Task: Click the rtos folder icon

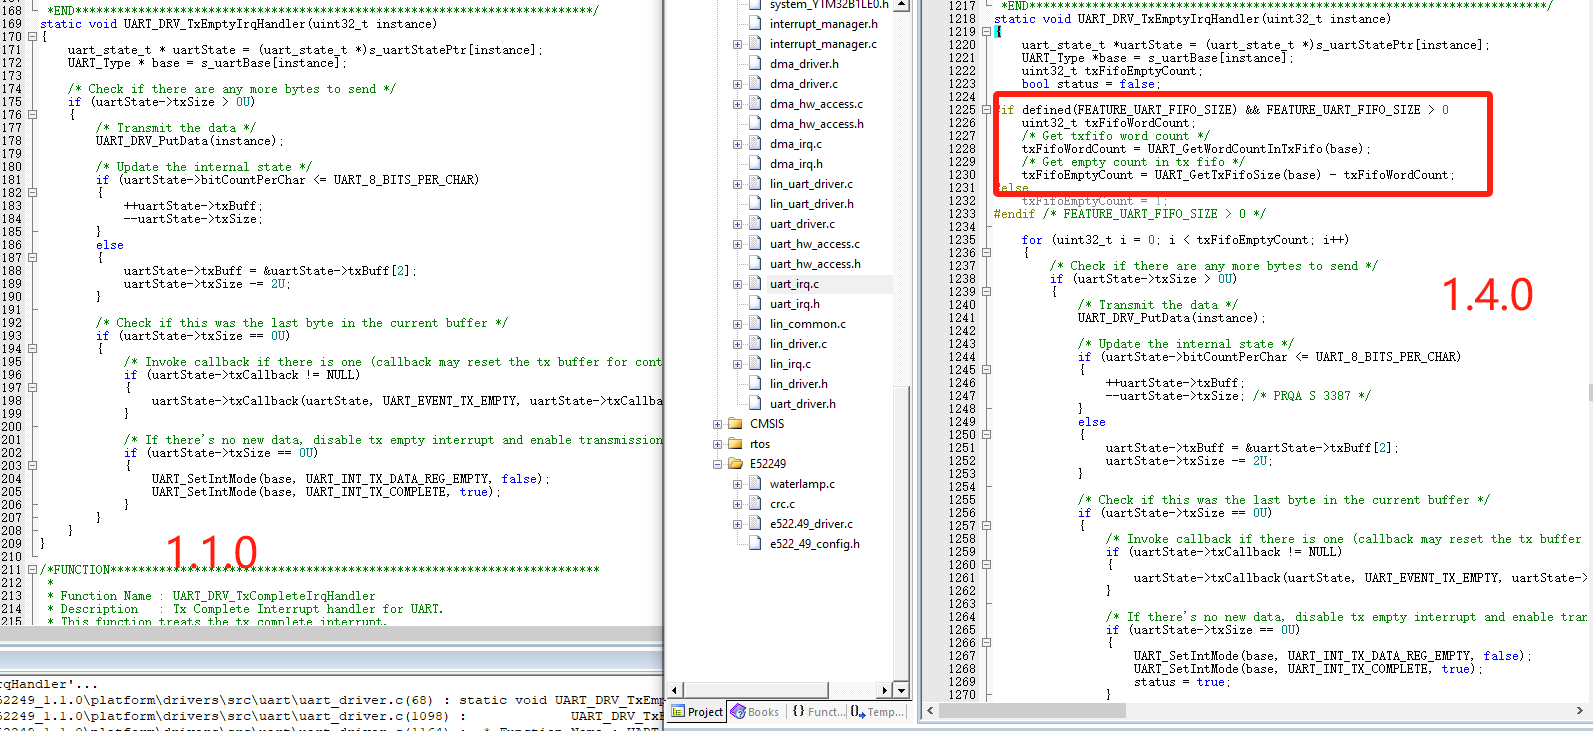Action: click(x=736, y=444)
